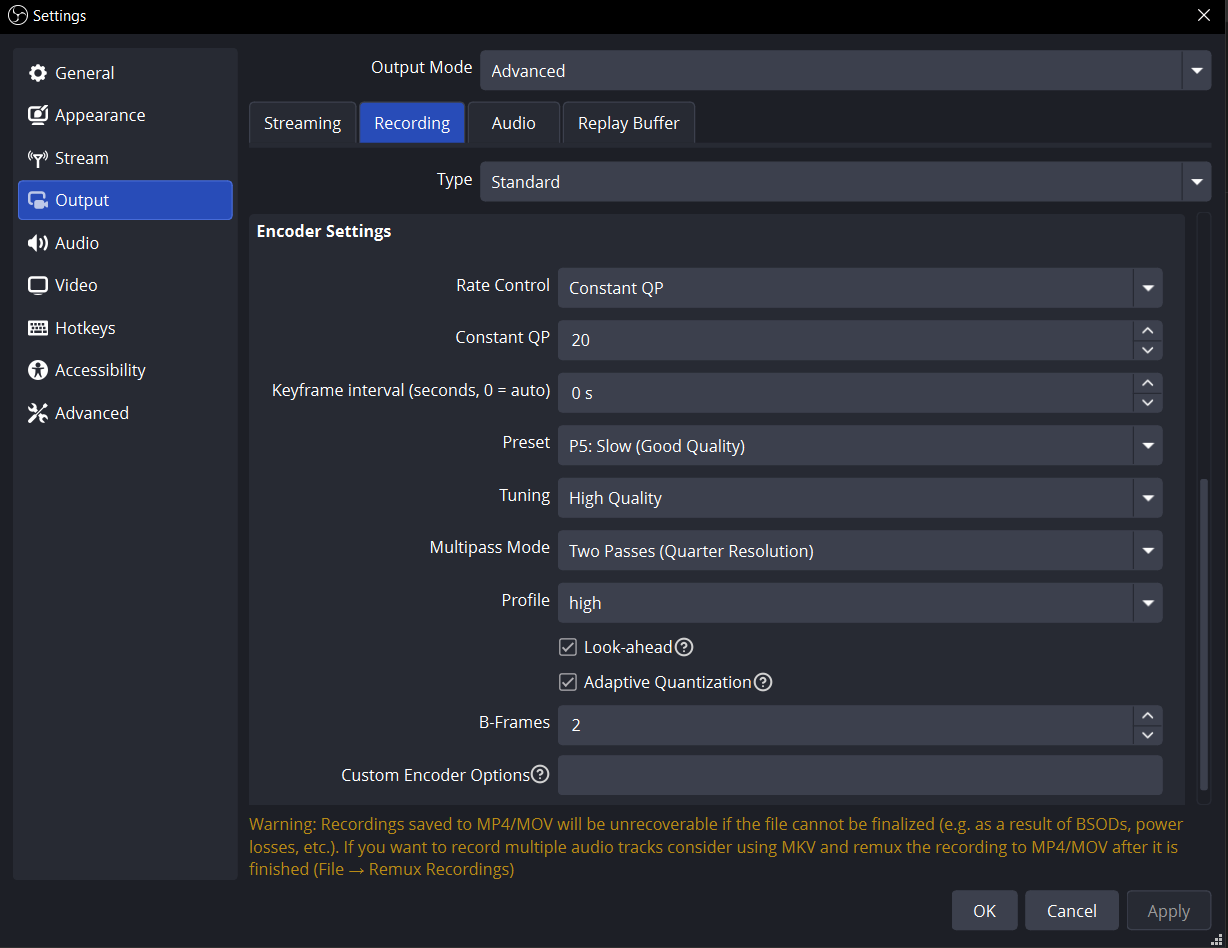1228x948 pixels.
Task: Open the recording Type dropdown
Action: (x=845, y=182)
